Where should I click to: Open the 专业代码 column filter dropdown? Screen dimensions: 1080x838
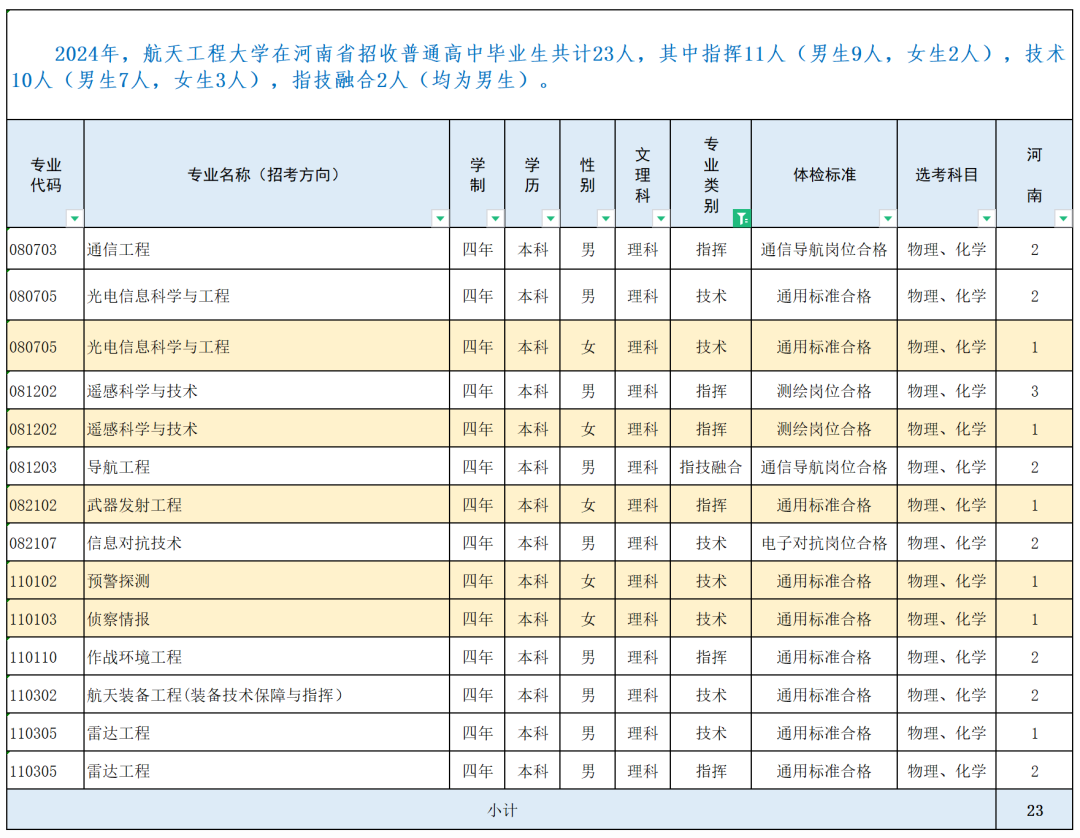[74, 218]
